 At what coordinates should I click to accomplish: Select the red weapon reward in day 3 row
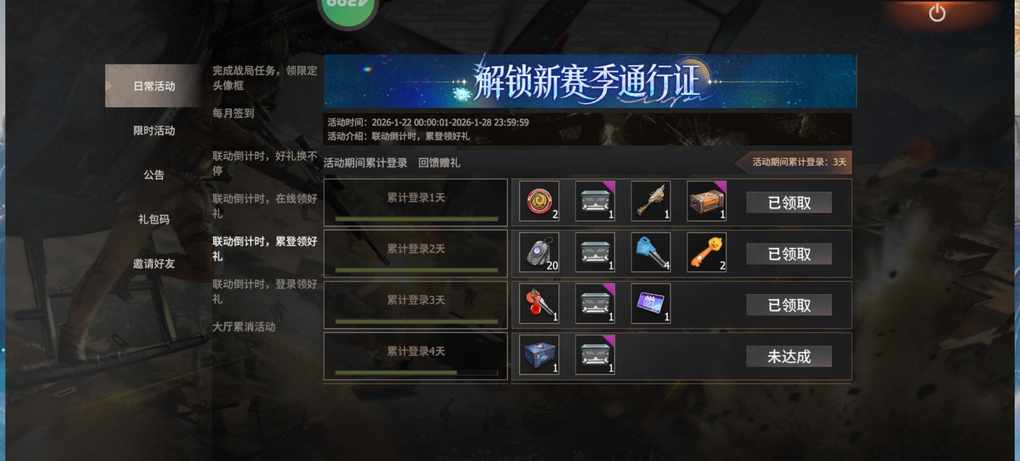click(x=539, y=304)
